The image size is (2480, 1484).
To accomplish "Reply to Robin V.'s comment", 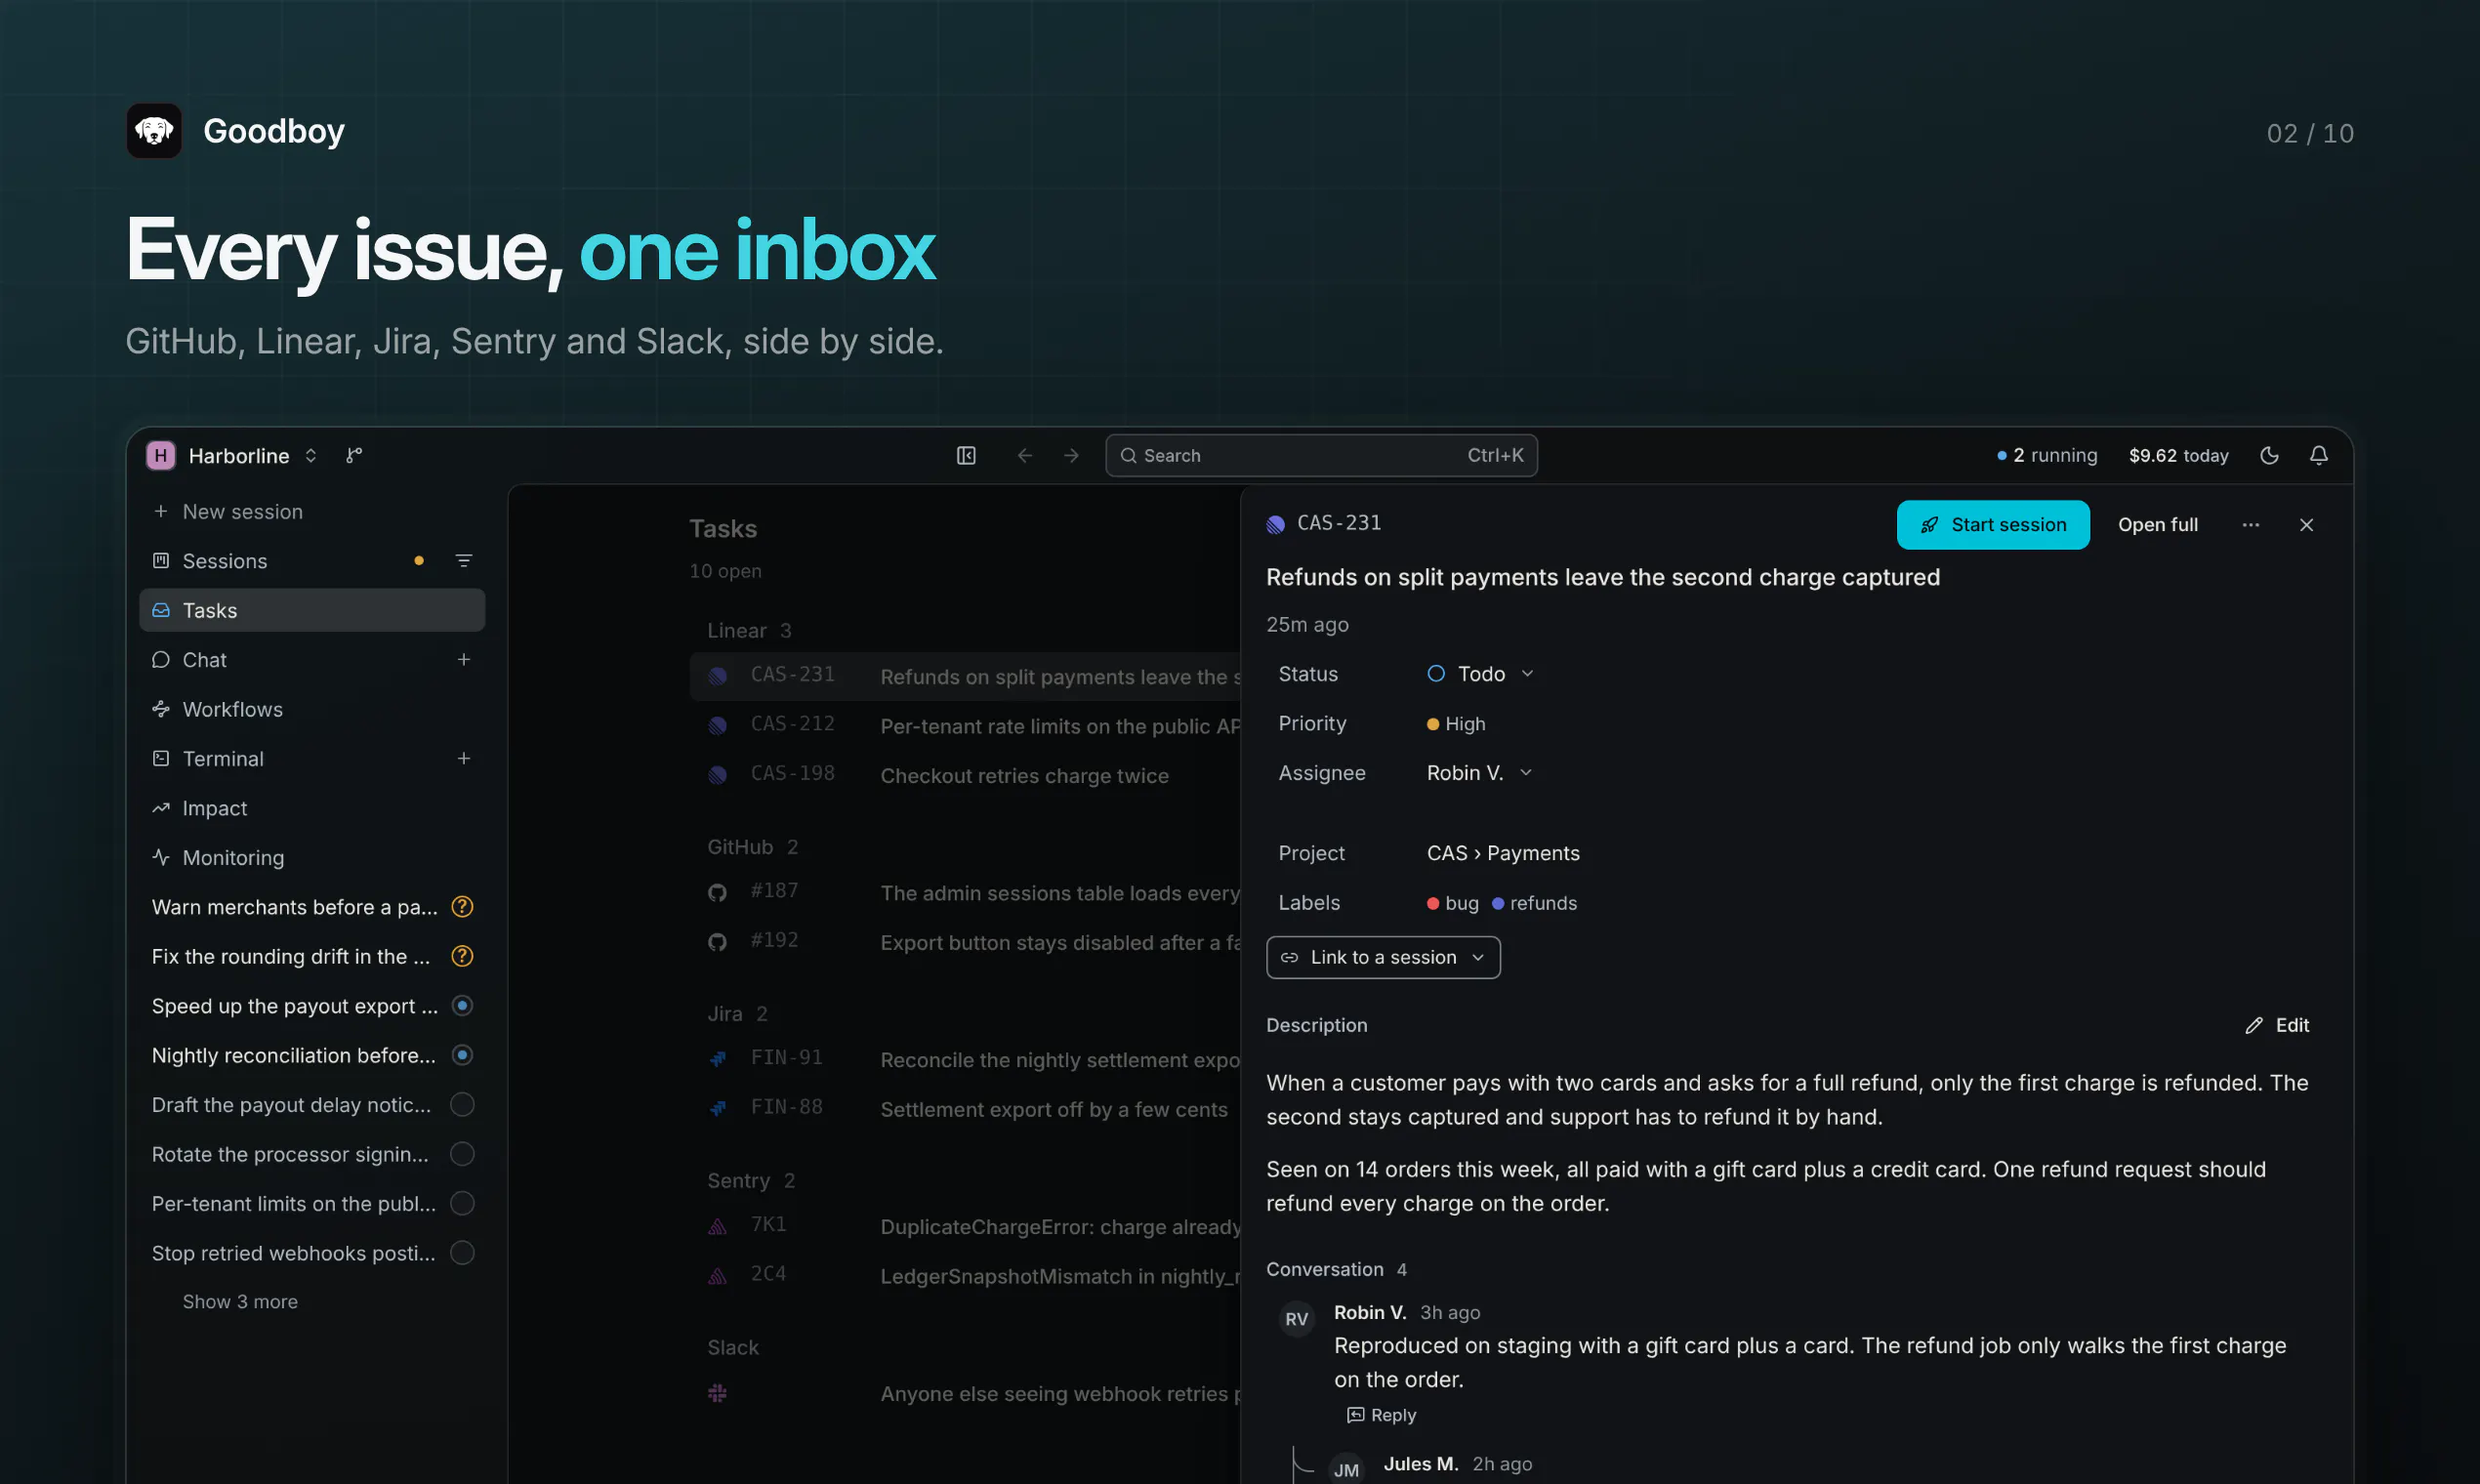I will tap(1381, 1414).
